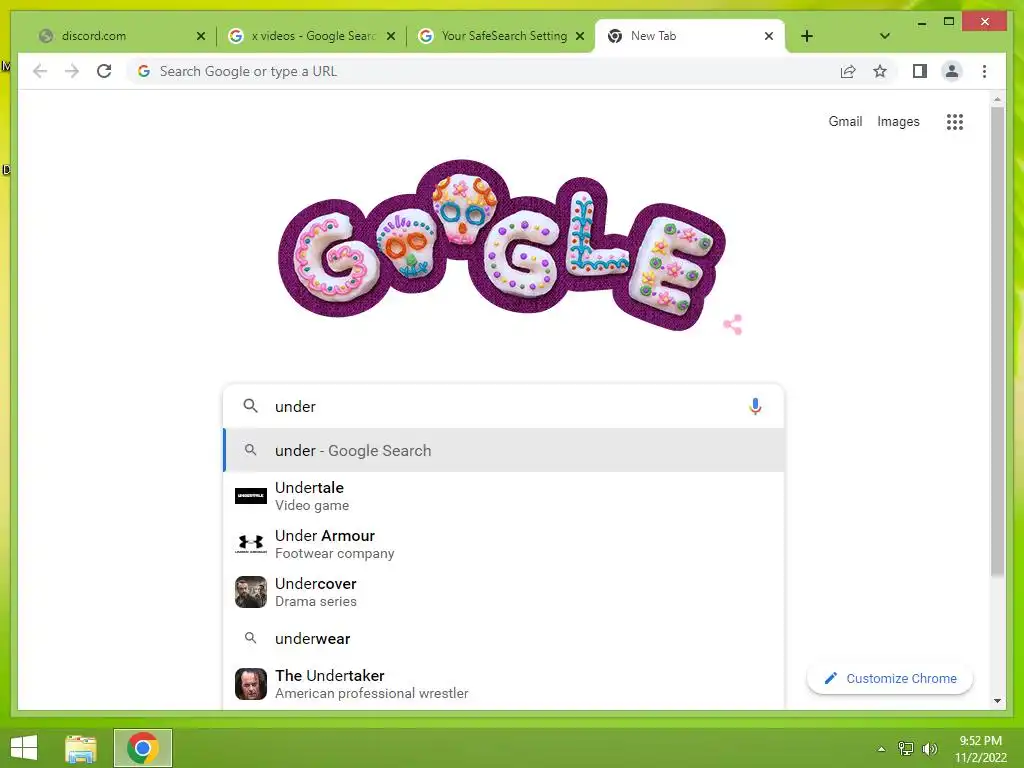Open the side panel icon
Screen dimensions: 1024x768
click(x=920, y=71)
